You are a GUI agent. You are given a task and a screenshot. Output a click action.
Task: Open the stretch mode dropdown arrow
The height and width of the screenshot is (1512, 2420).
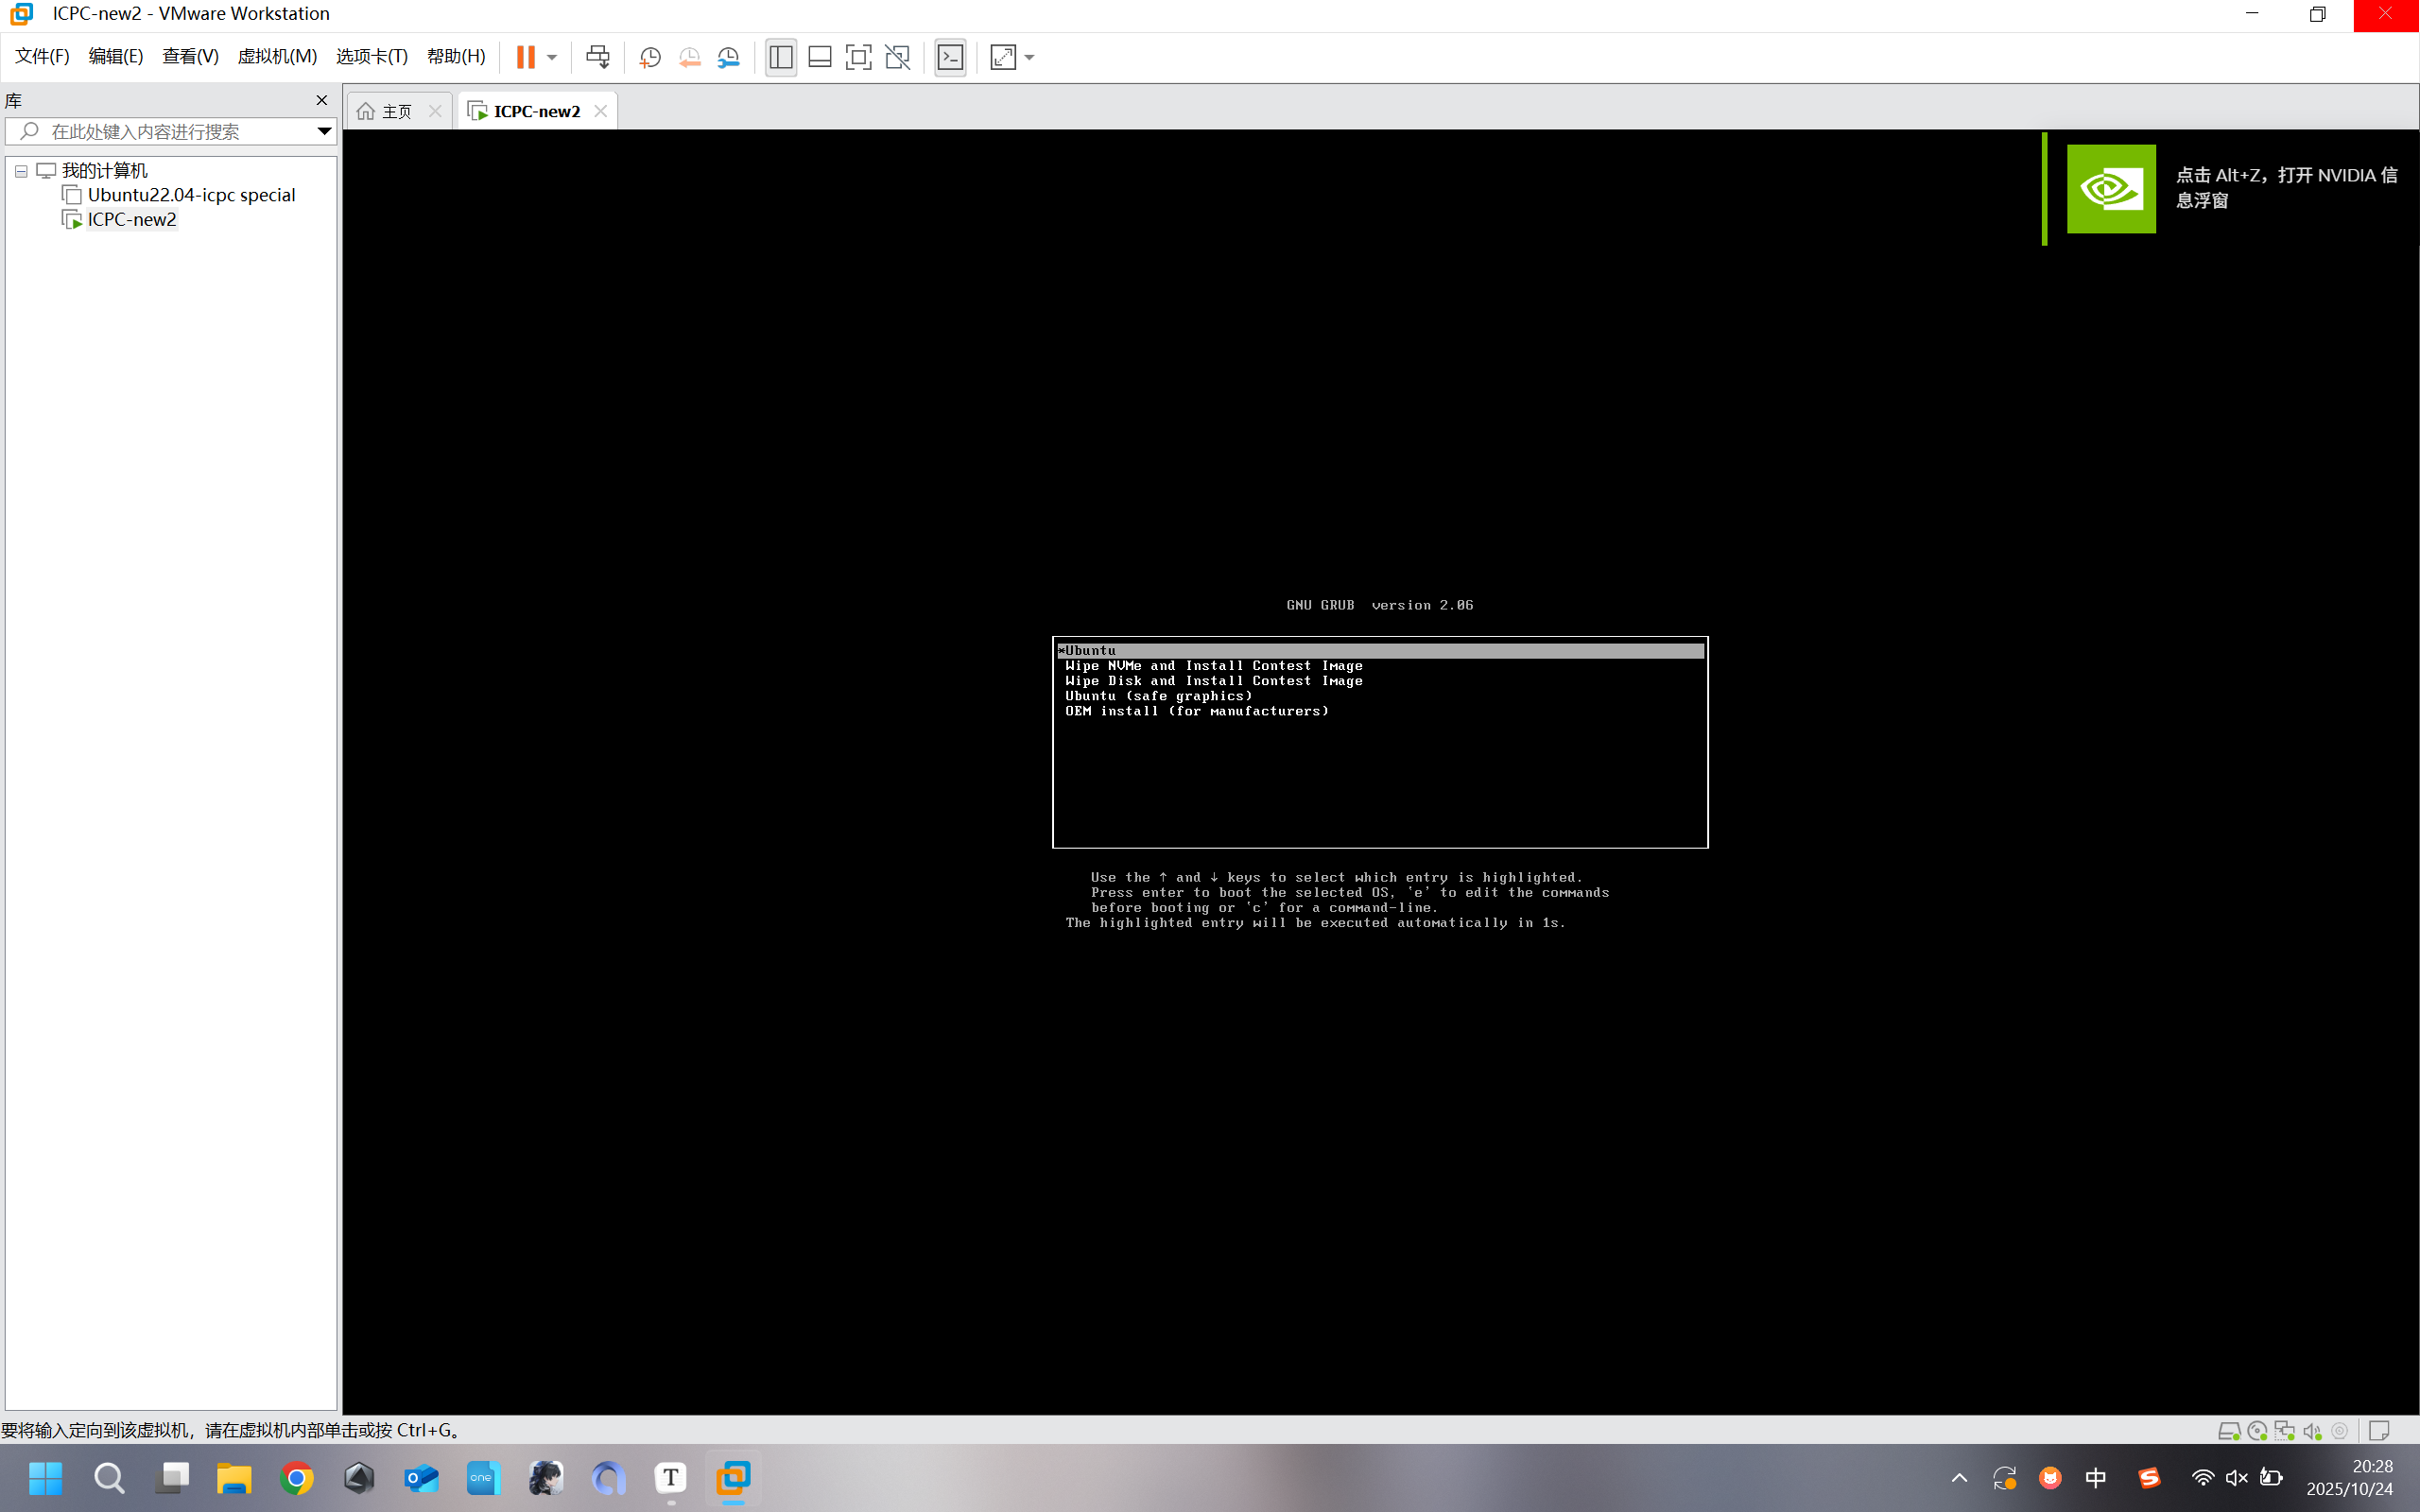(1029, 57)
